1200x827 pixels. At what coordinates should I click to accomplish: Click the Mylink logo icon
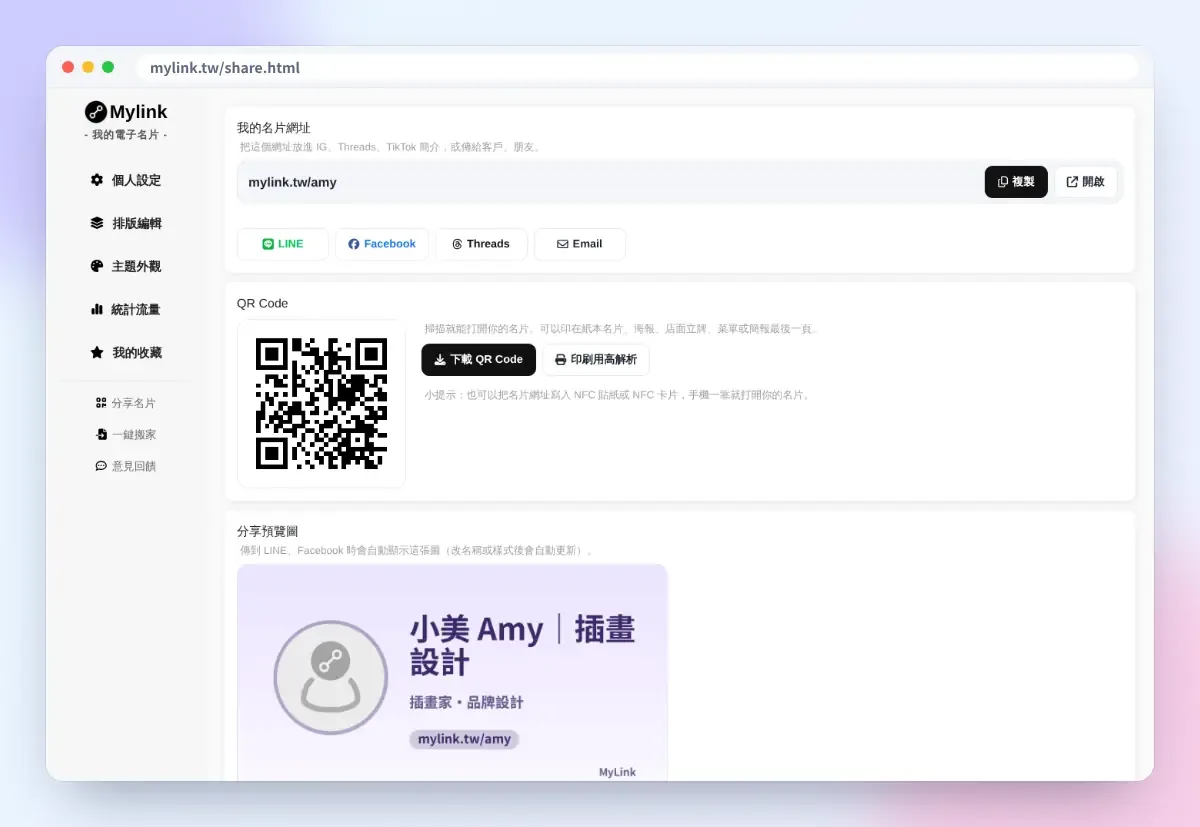pyautogui.click(x=96, y=112)
